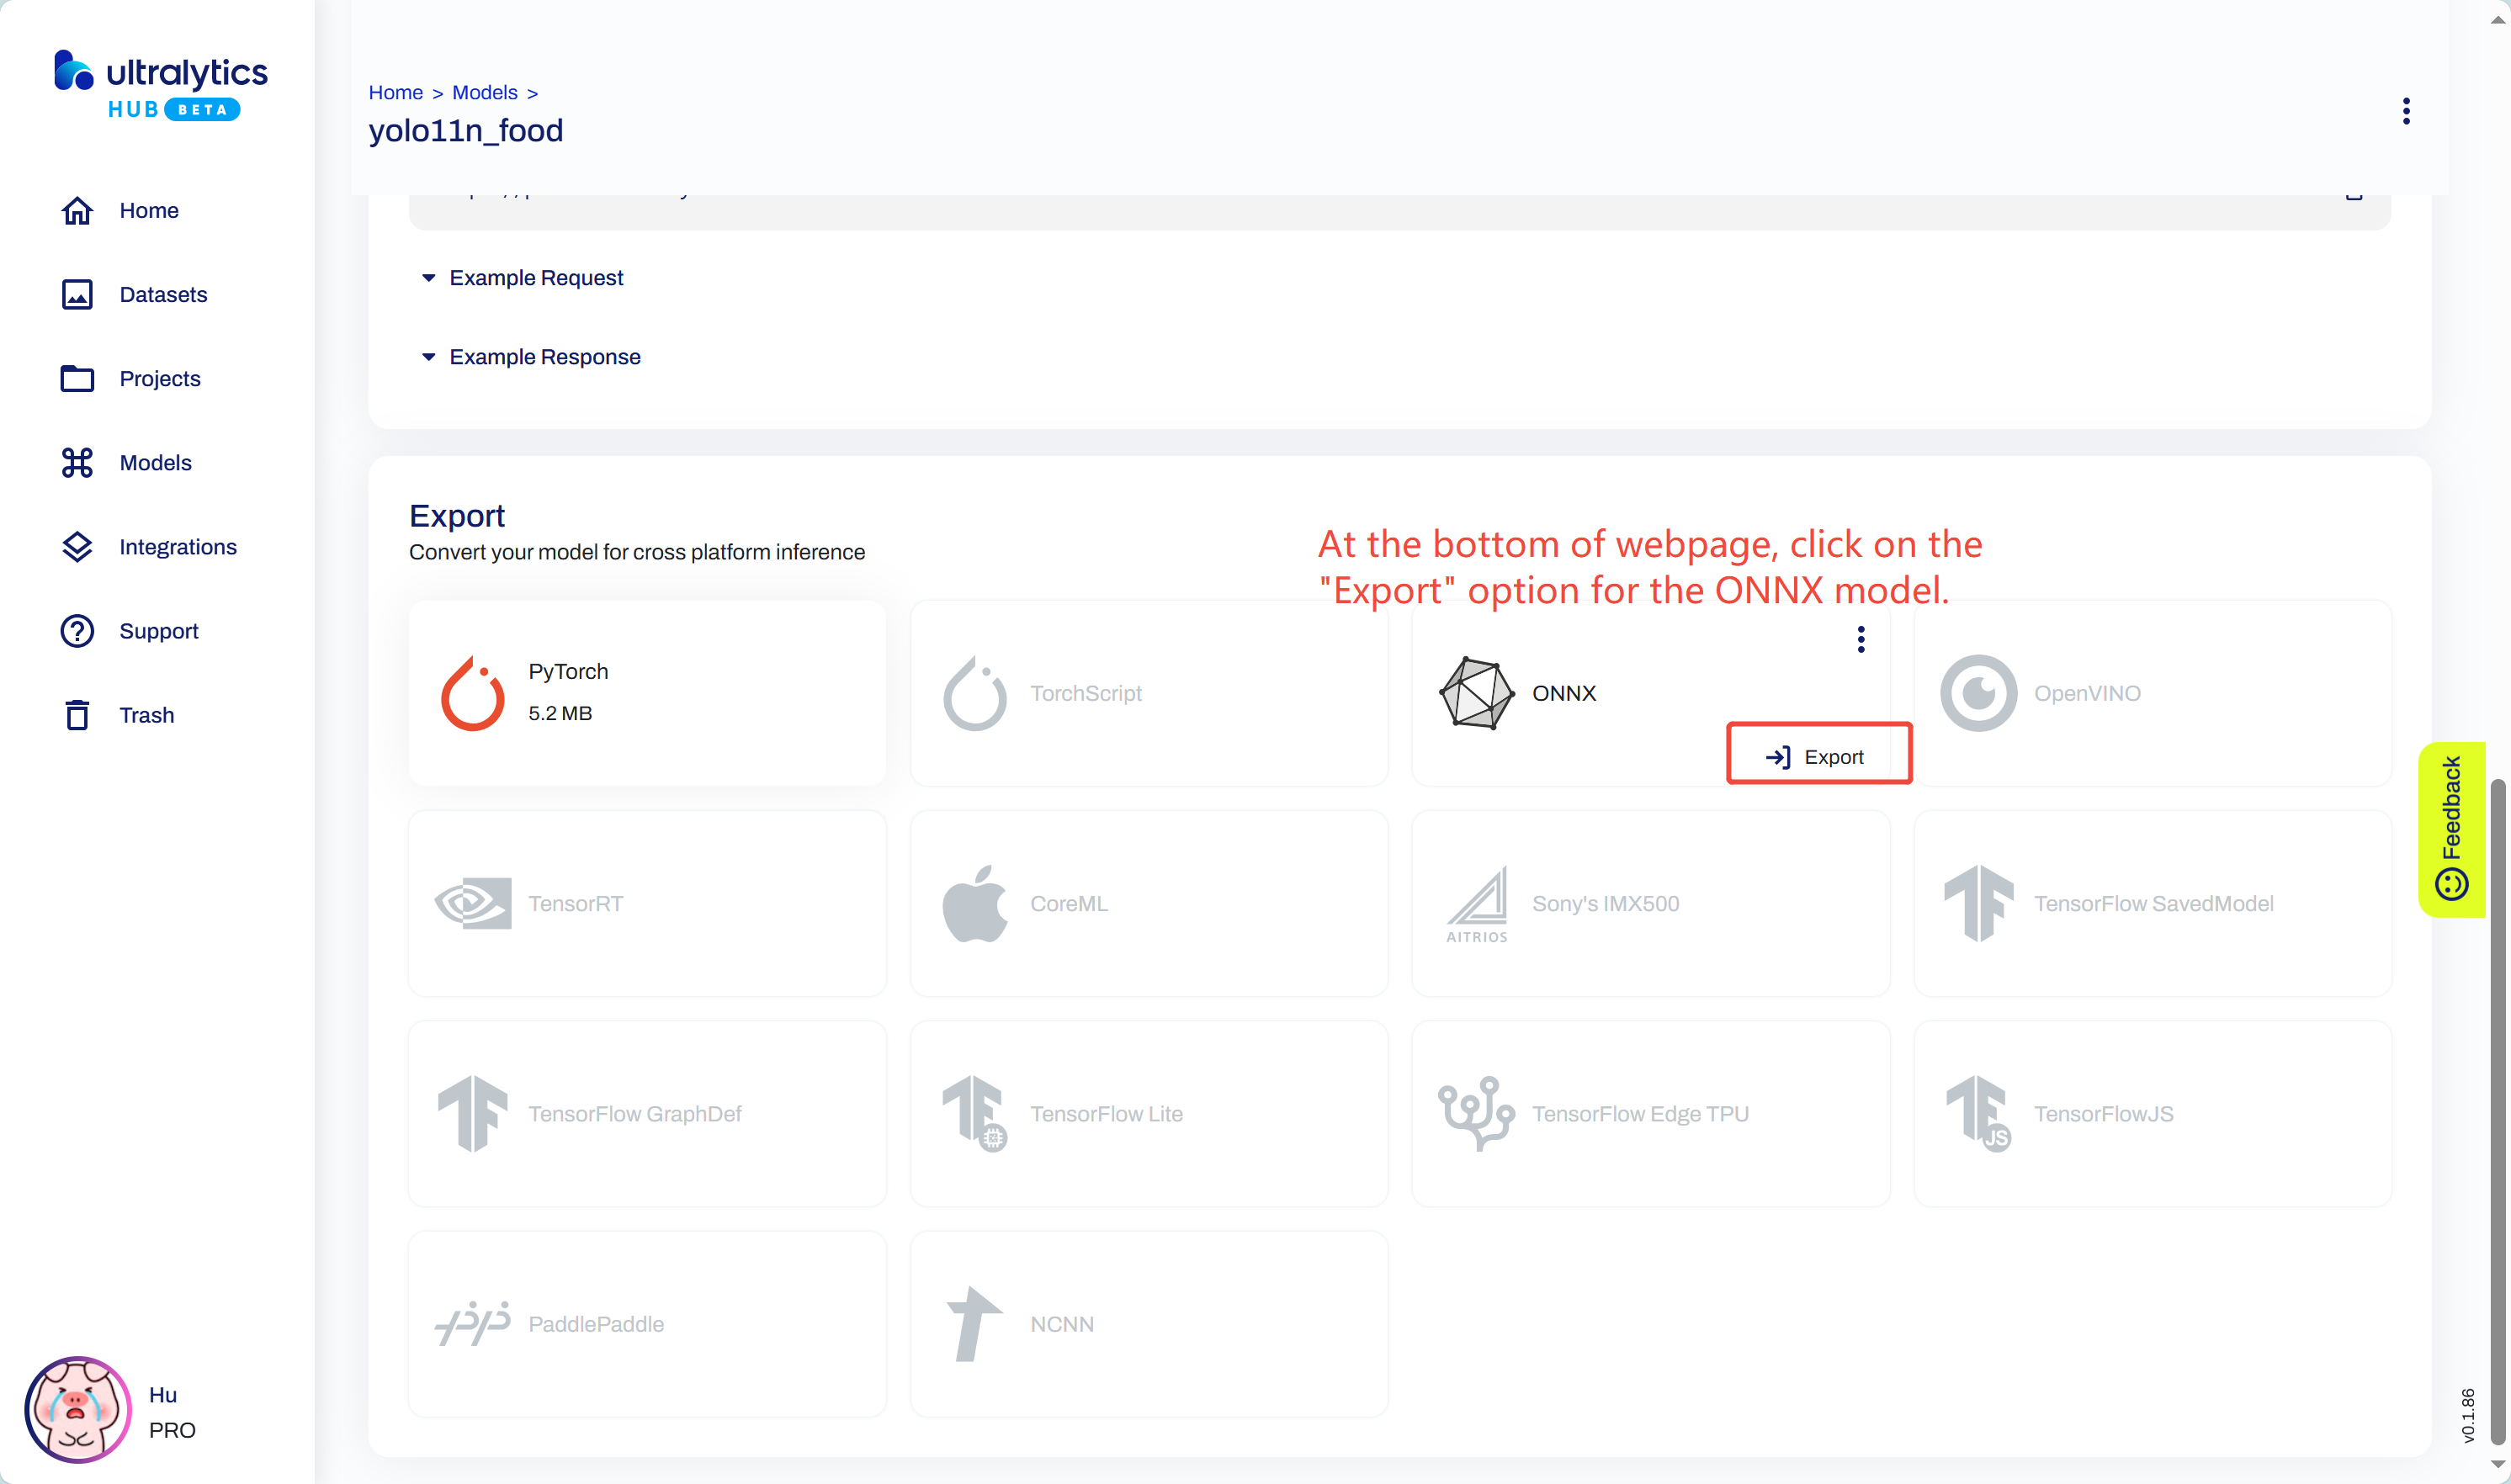Expand the Example Response section
The image size is (2511, 1484).
coord(544,357)
